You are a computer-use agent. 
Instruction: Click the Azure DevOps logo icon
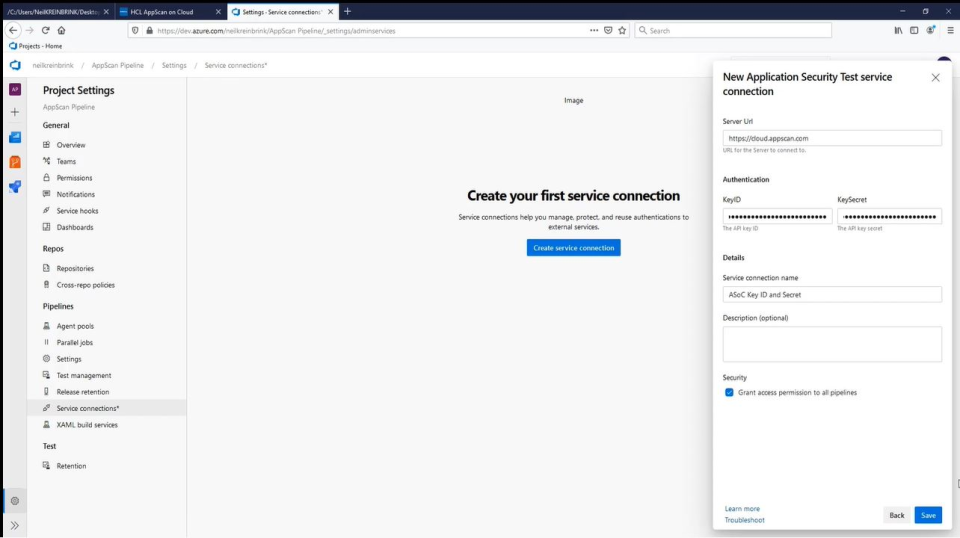click(15, 65)
